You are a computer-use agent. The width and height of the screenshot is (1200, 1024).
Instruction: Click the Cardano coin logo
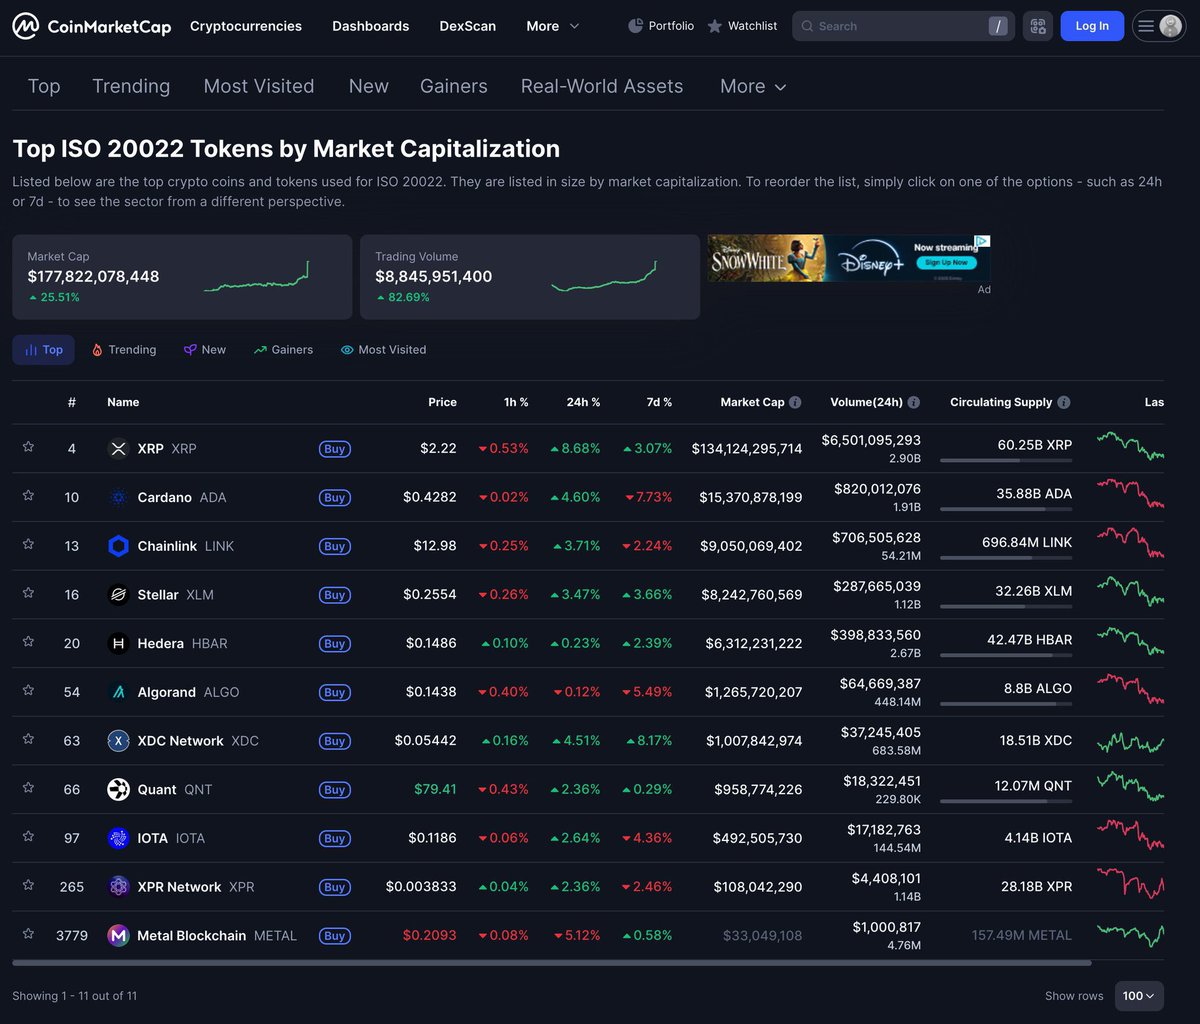pos(118,497)
